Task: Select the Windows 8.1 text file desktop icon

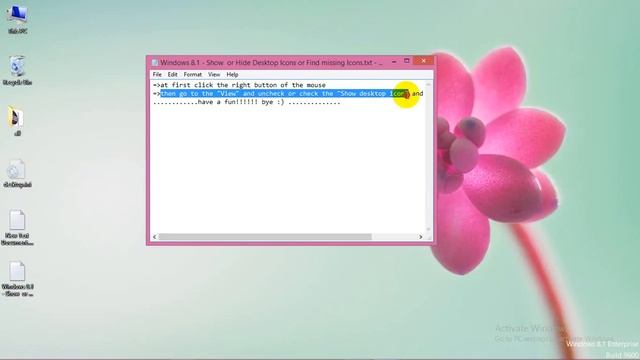Action: (x=17, y=279)
